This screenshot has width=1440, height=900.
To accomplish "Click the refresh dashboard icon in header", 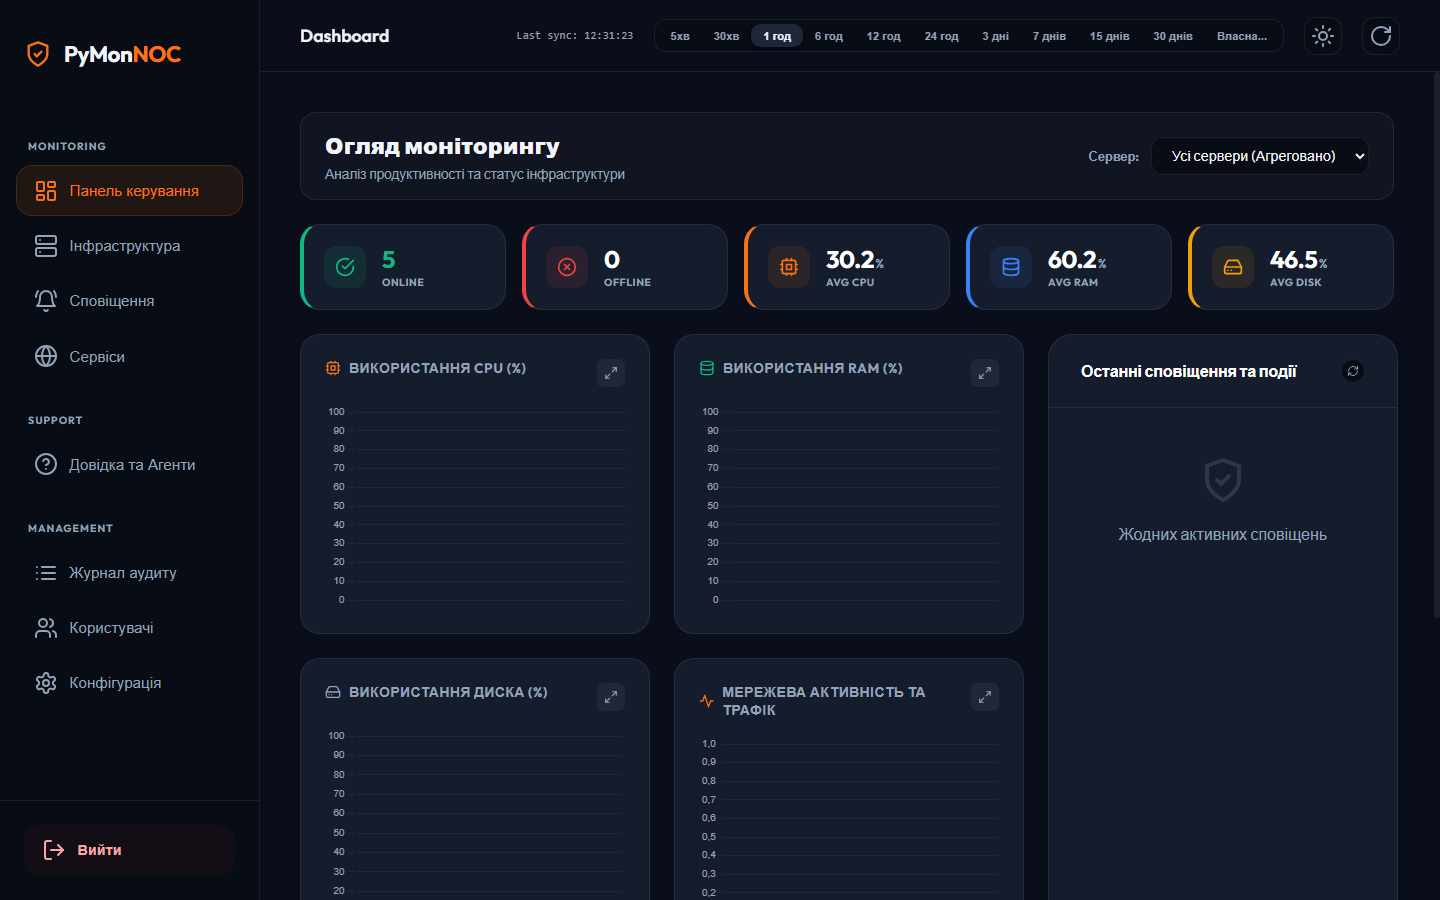I will 1381,36.
